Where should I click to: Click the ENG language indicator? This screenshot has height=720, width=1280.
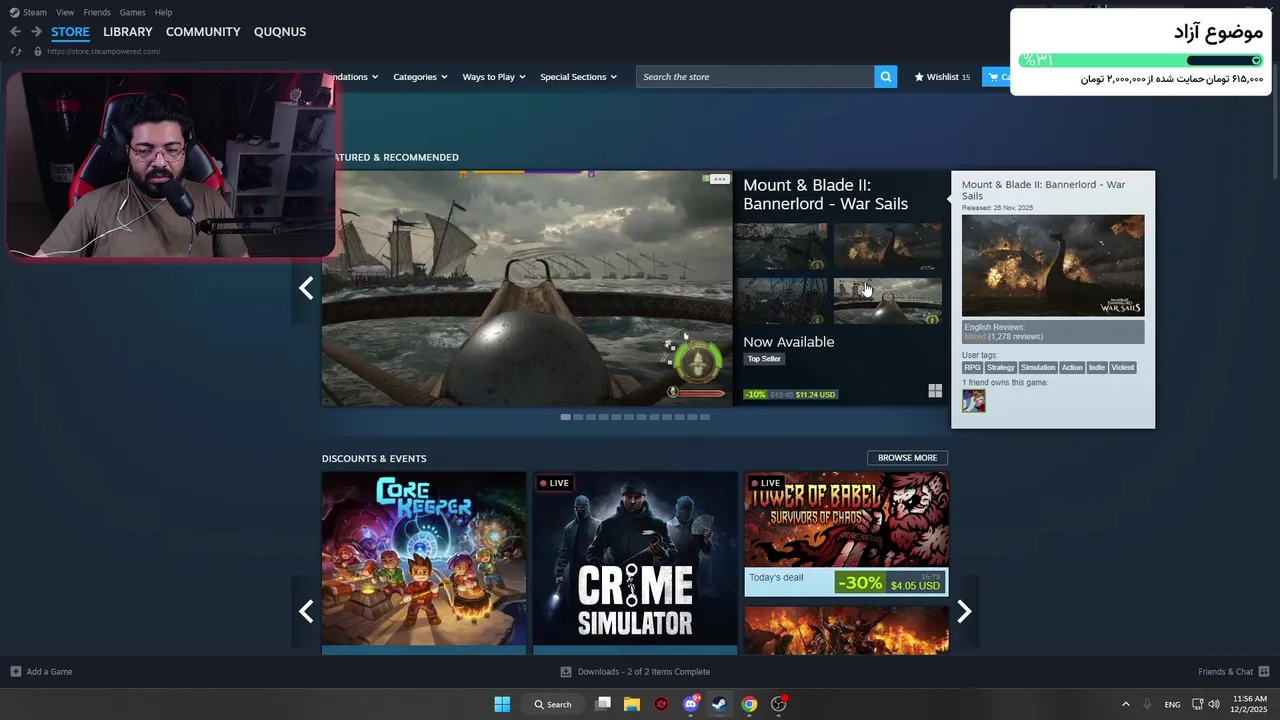[x=1172, y=704]
